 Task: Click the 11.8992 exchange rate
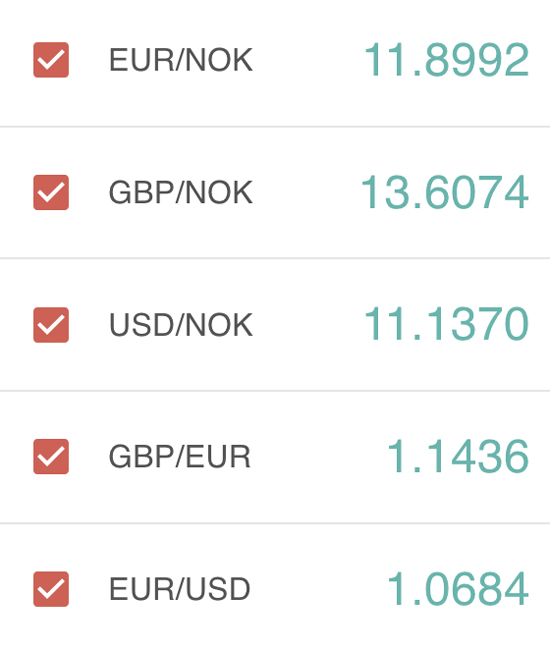[x=446, y=60]
